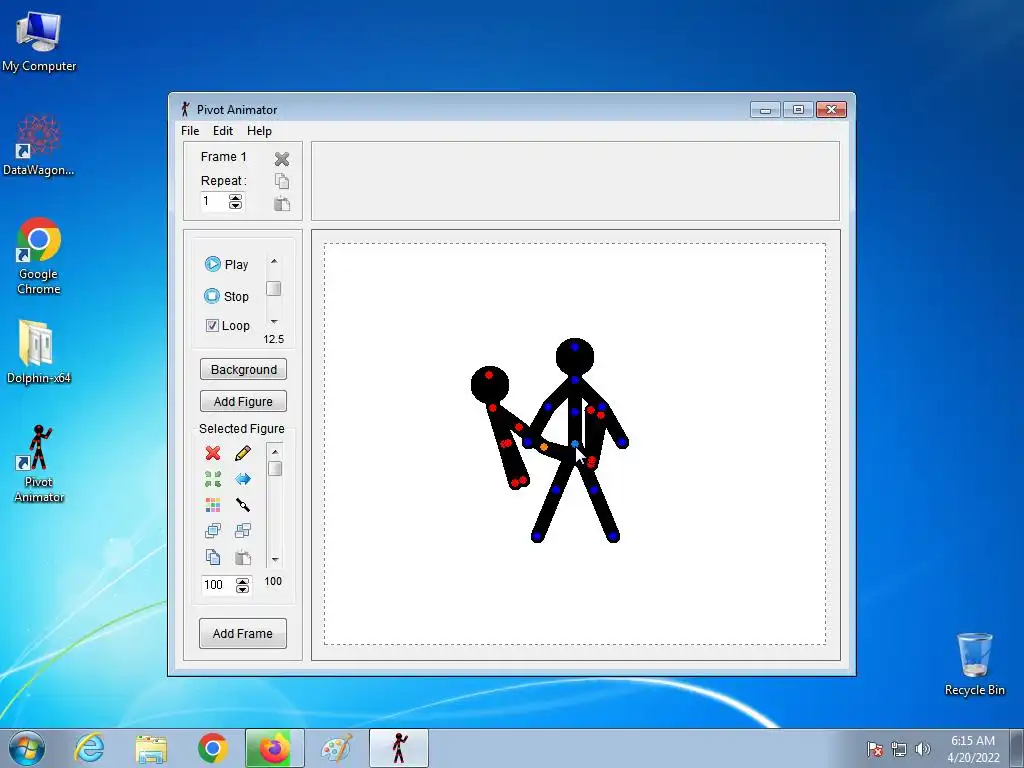
Task: Maximize the Pivot Animator window
Action: [798, 110]
